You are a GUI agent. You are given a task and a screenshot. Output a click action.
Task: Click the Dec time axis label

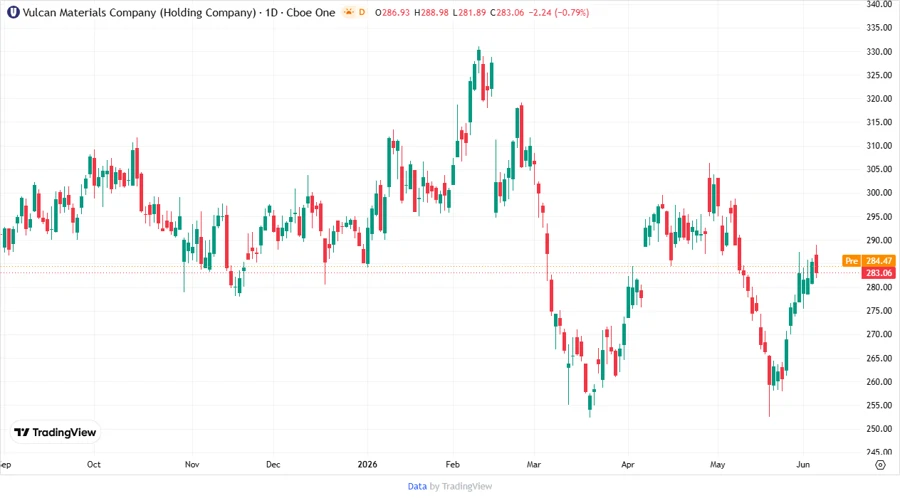tap(273, 464)
